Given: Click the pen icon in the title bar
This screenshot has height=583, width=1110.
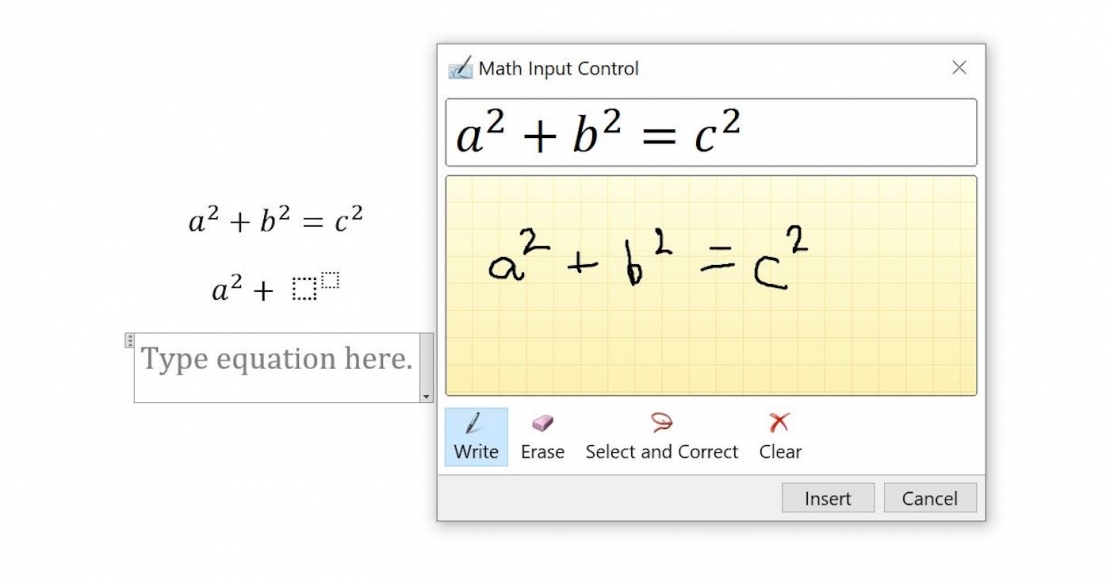Looking at the screenshot, I should [x=460, y=68].
